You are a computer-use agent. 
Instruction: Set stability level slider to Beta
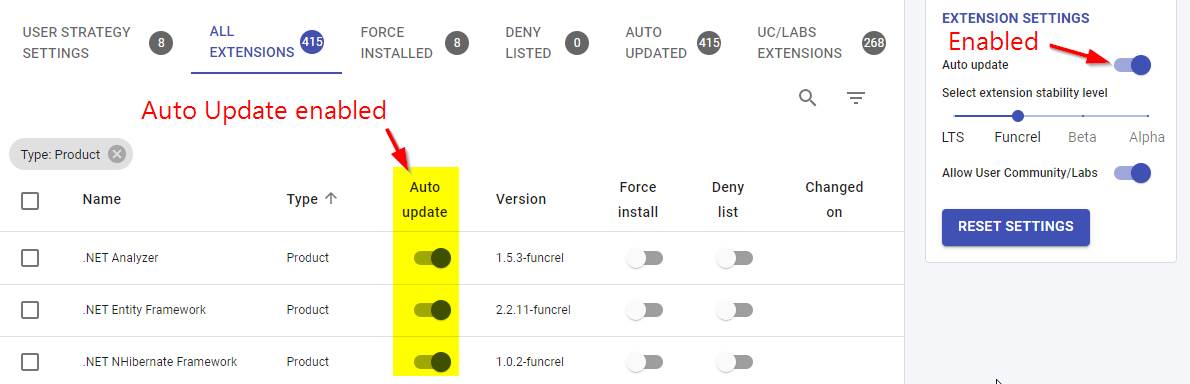(x=1083, y=116)
